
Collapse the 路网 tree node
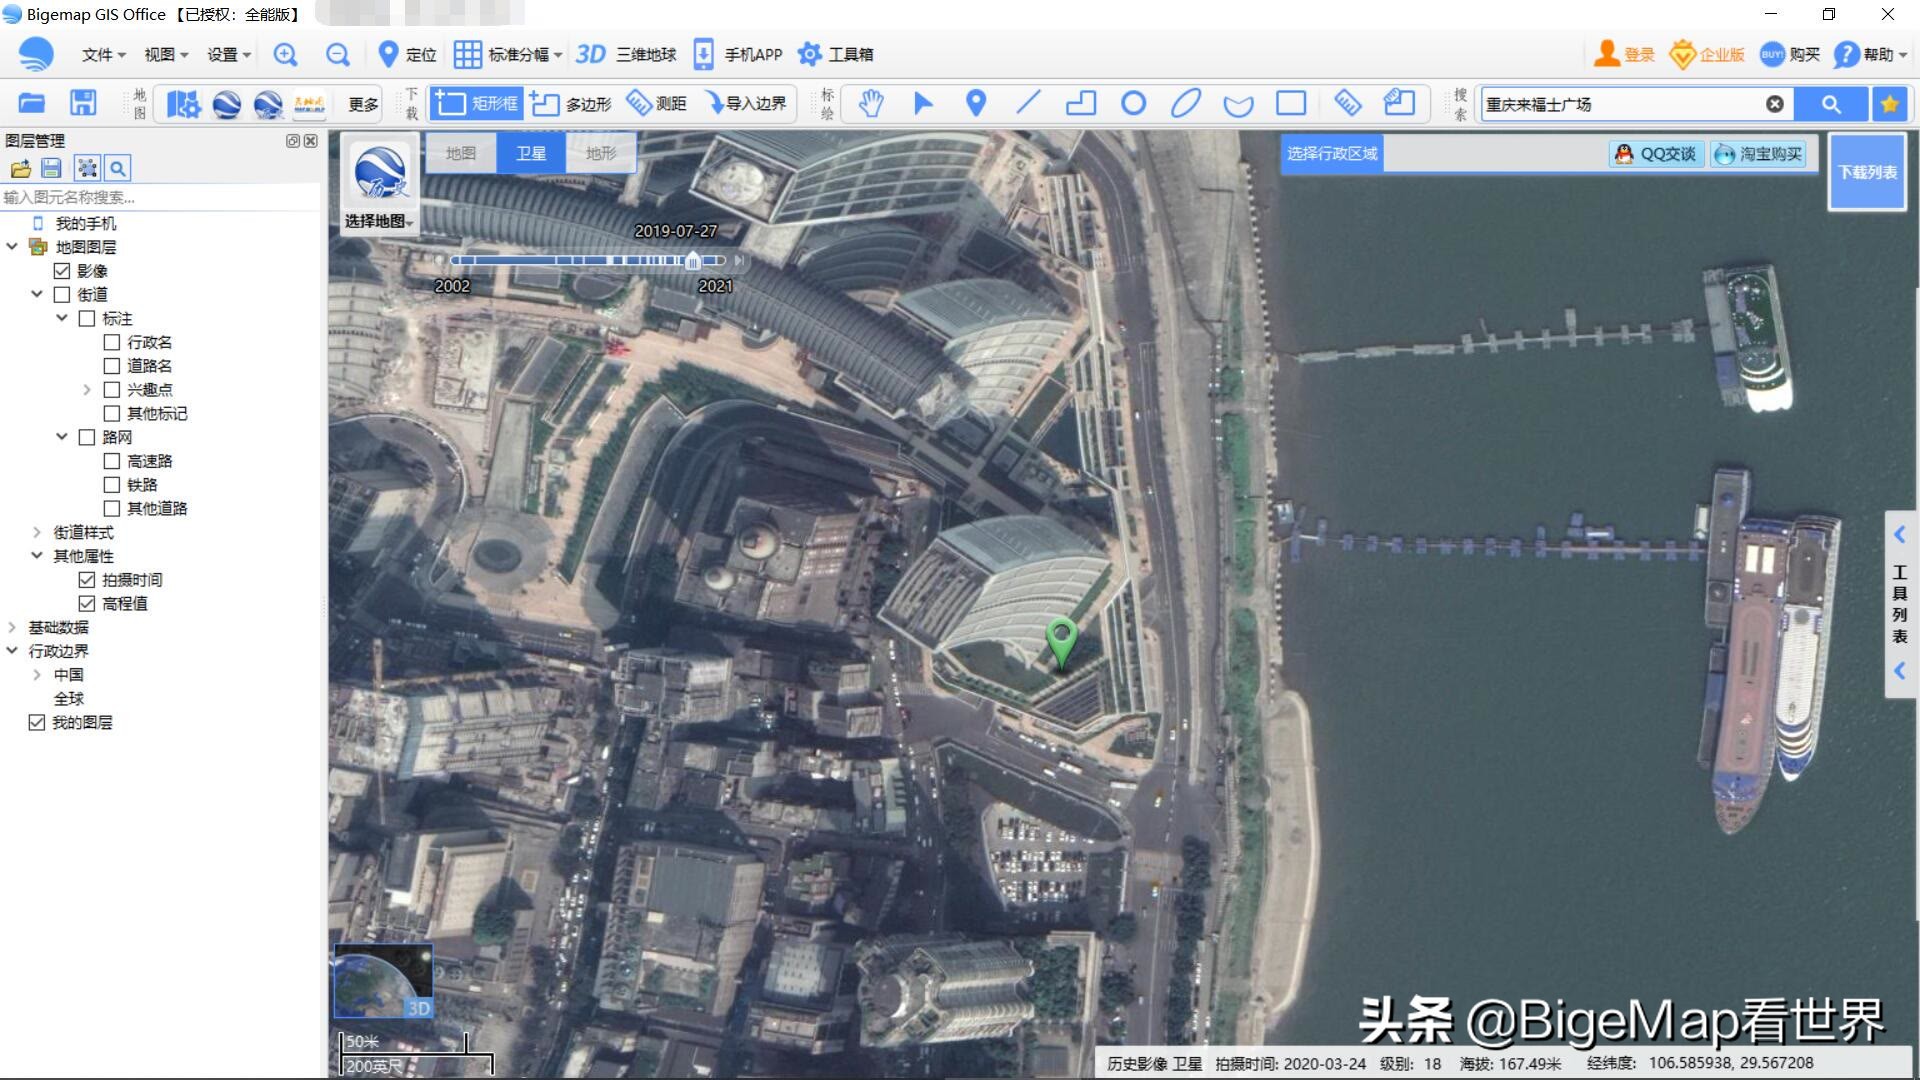(x=62, y=437)
